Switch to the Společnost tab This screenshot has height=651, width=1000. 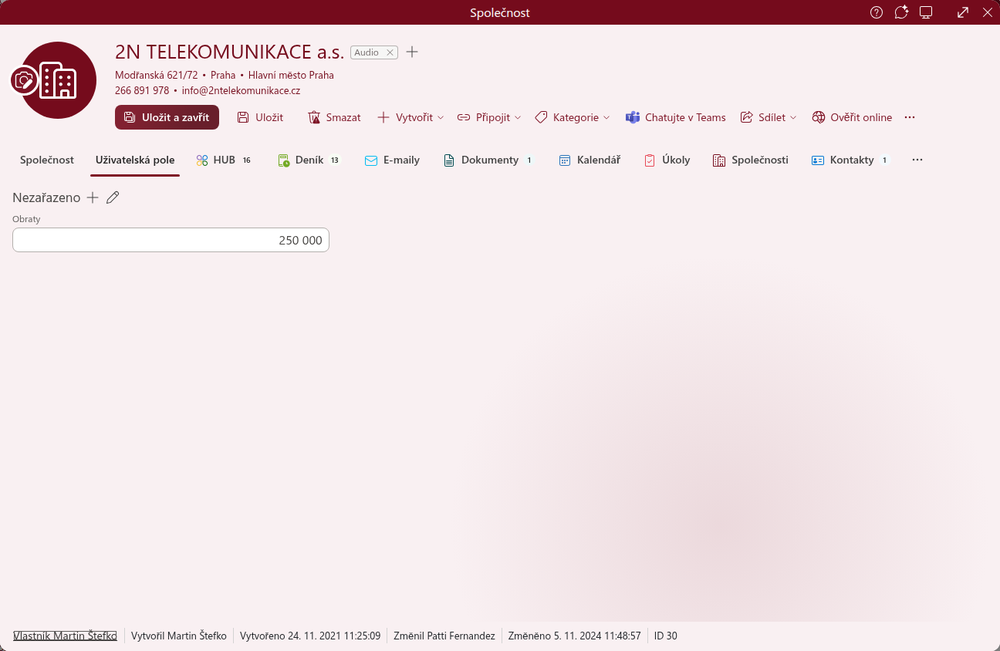click(47, 160)
